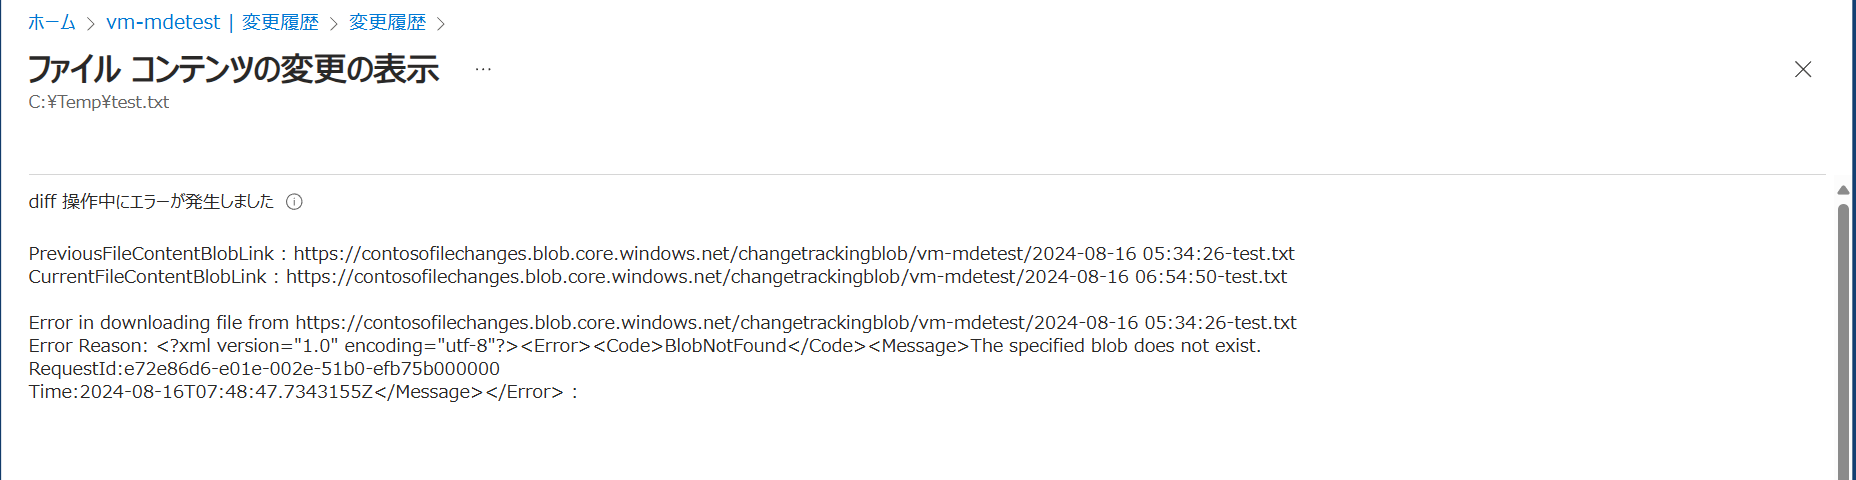Screen dimensions: 1856x480
Task: Click the chevron after vm-mdetest | 変更履歴
Action: (334, 23)
